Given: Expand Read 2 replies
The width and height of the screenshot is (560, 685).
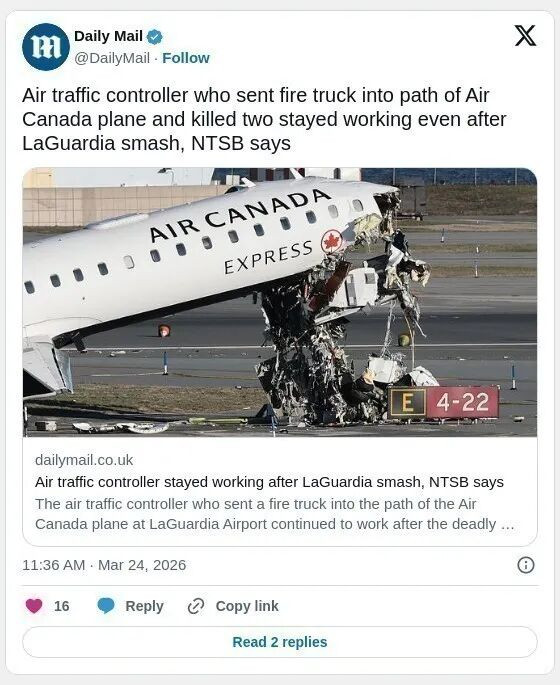Looking at the screenshot, I should [x=280, y=642].
